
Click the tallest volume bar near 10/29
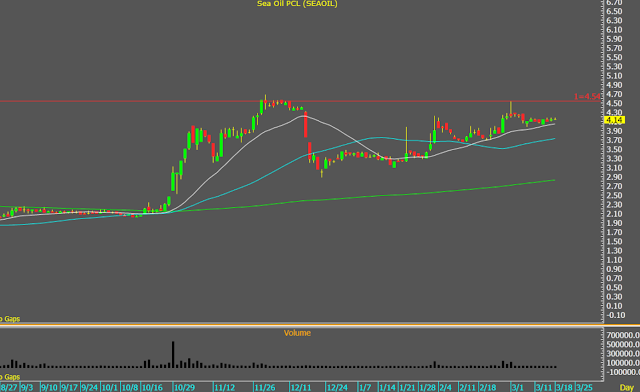coord(173,354)
